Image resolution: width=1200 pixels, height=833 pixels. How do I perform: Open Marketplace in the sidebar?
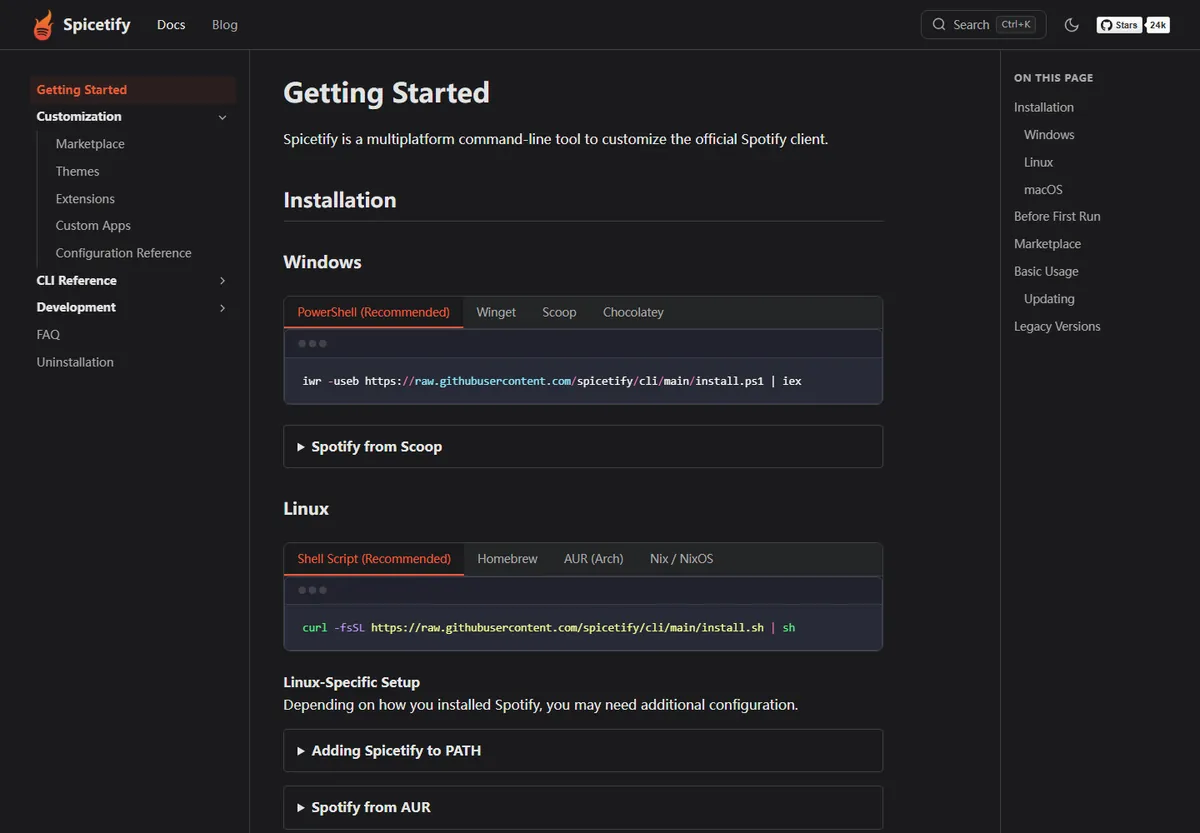90,144
